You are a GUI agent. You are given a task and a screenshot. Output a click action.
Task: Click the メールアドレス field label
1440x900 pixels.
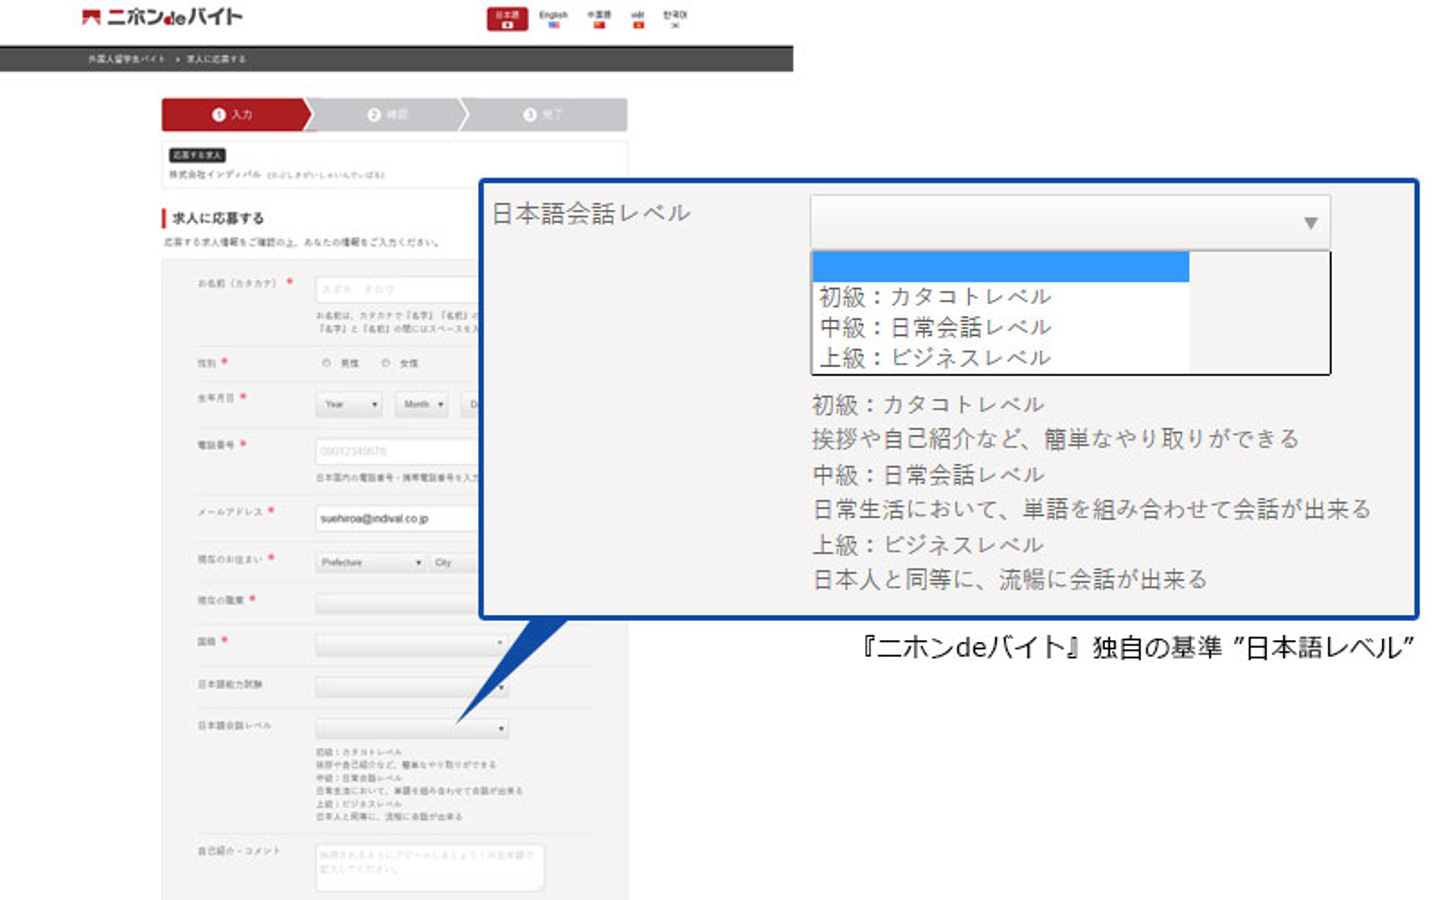[x=230, y=512]
